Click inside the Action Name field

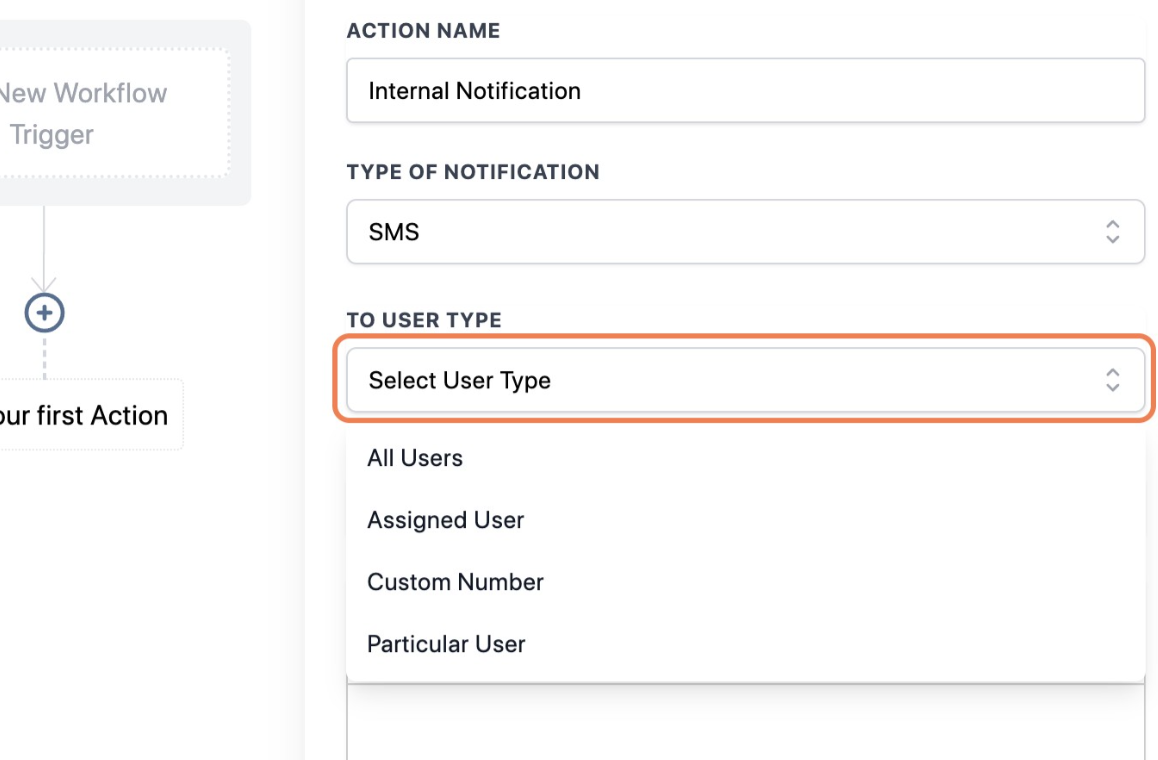(745, 90)
